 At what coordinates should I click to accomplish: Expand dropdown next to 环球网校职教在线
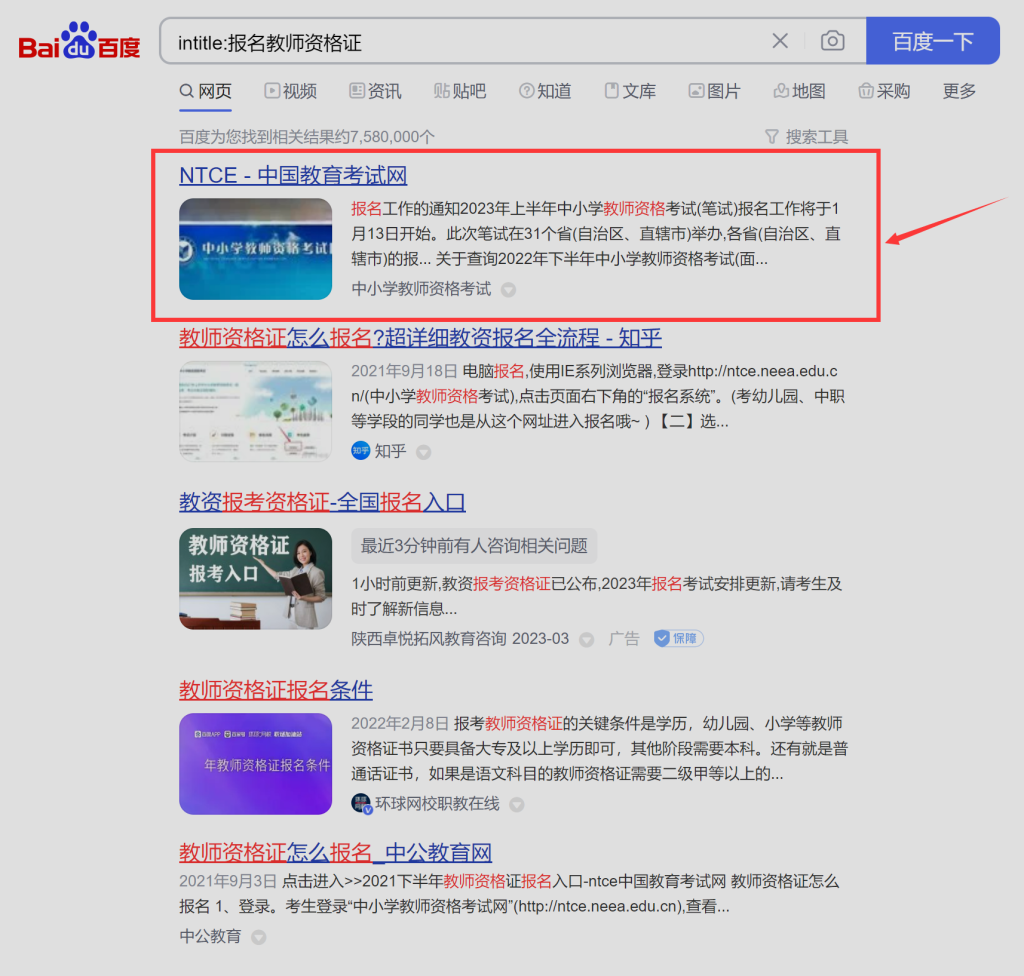pos(517,805)
